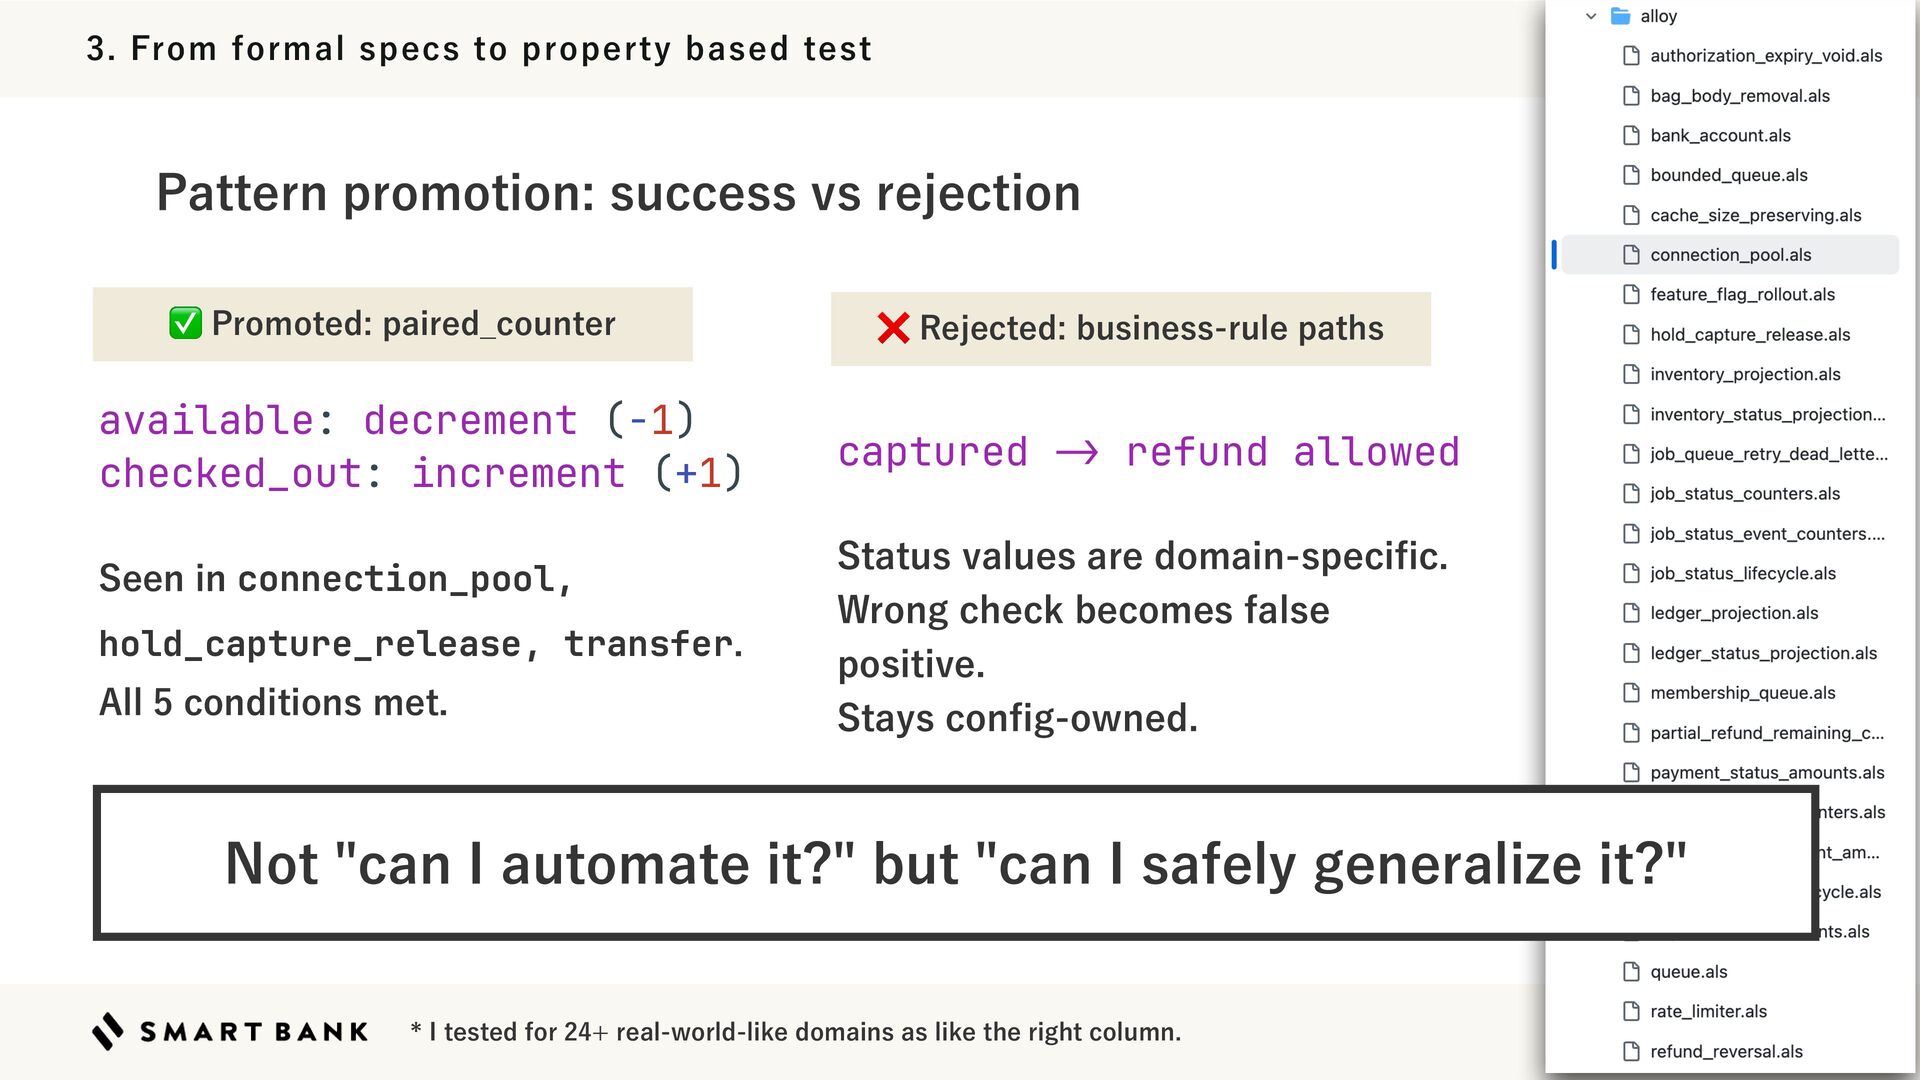Open feature_flag_rollout.als file
The width and height of the screenshot is (1920, 1080).
[x=1742, y=295]
